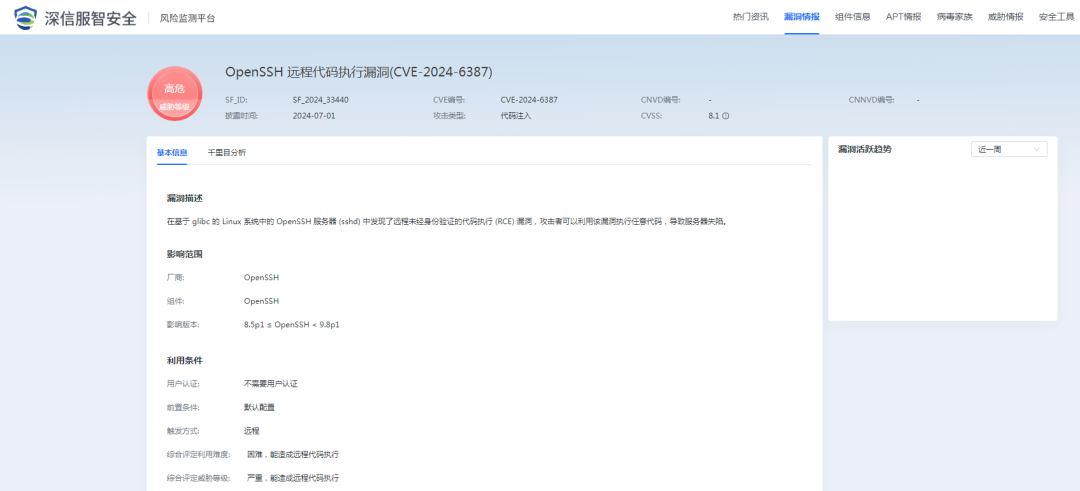This screenshot has width=1080, height=491.
Task: Click the glibc vulnerability description paragraph
Action: 446,222
